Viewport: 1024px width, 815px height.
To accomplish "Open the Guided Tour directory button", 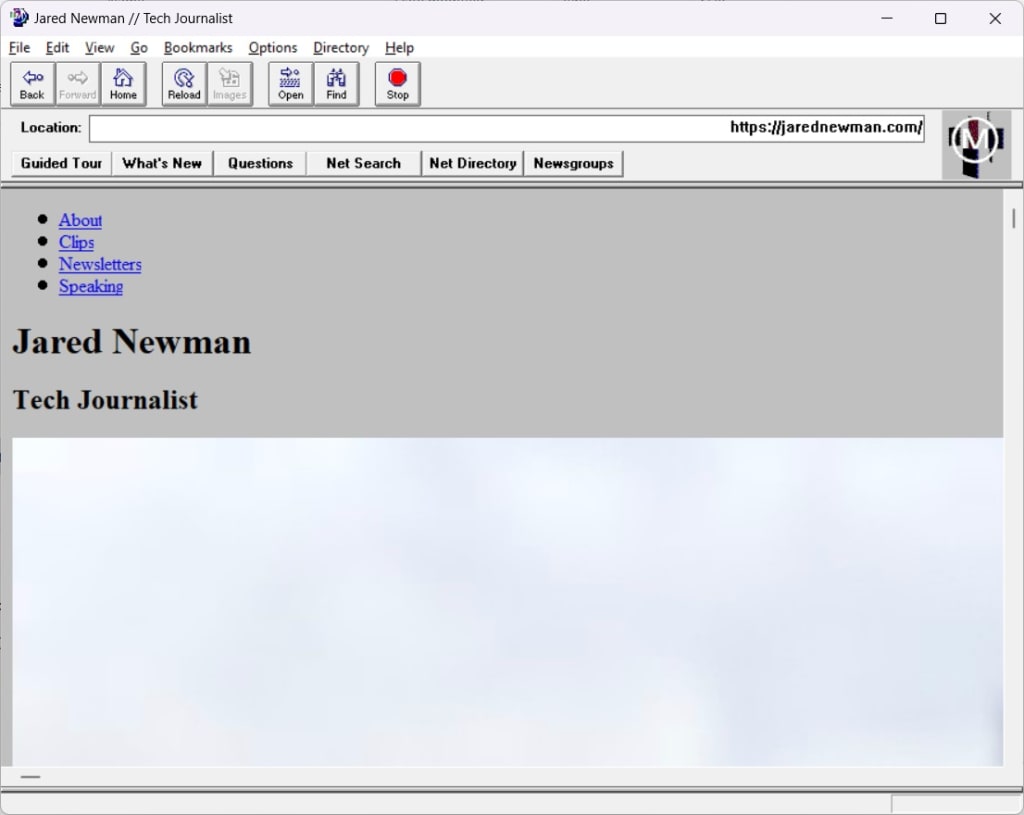I will tap(59, 163).
